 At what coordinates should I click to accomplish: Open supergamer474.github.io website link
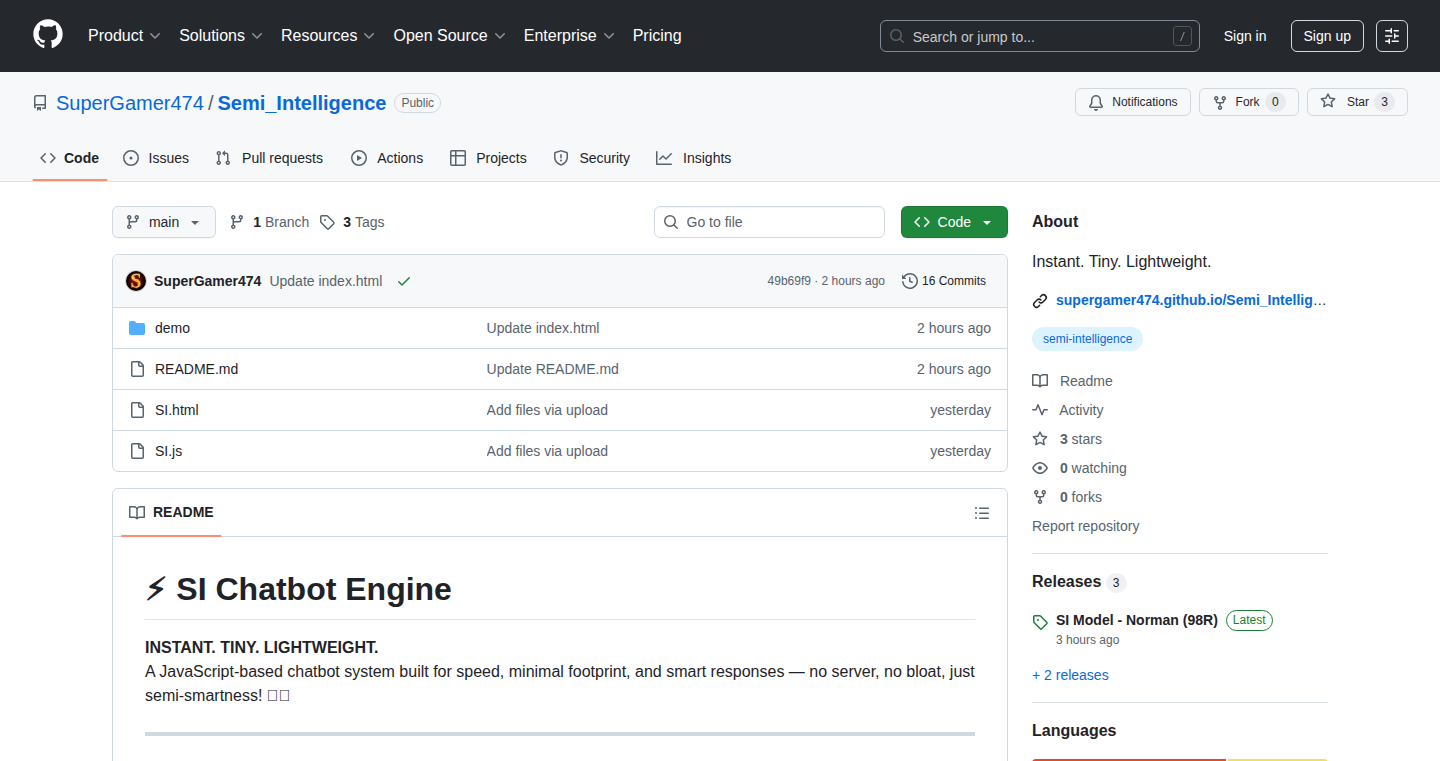(1191, 300)
